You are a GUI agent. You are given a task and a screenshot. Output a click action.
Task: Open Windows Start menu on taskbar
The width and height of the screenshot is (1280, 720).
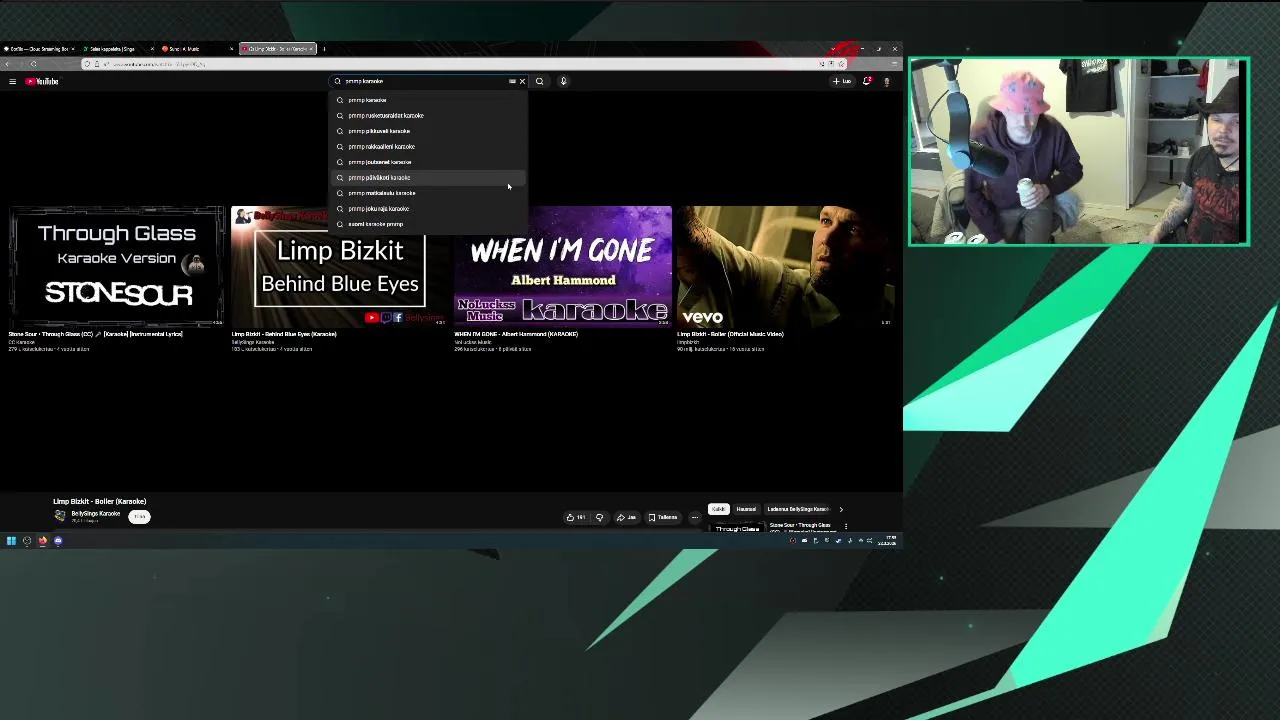tap(11, 541)
